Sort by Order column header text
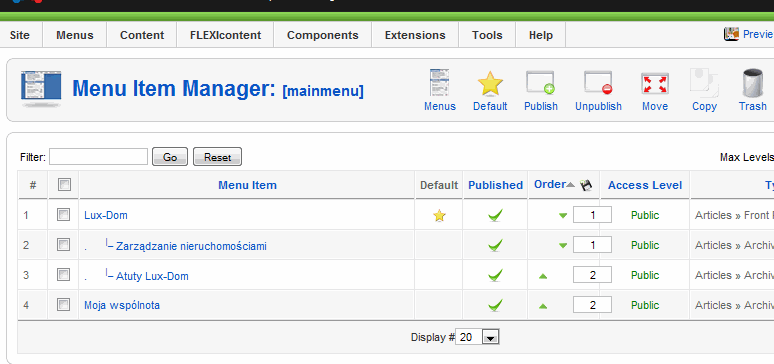 point(549,184)
